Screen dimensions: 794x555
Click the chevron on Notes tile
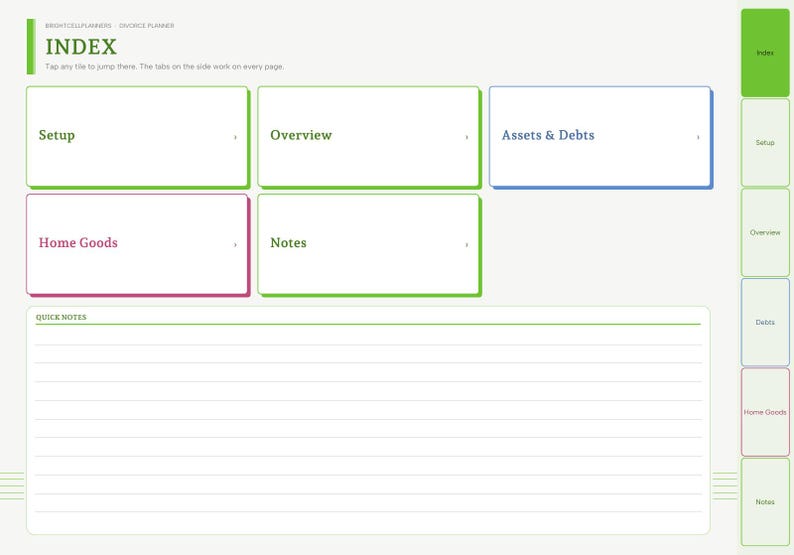466,245
